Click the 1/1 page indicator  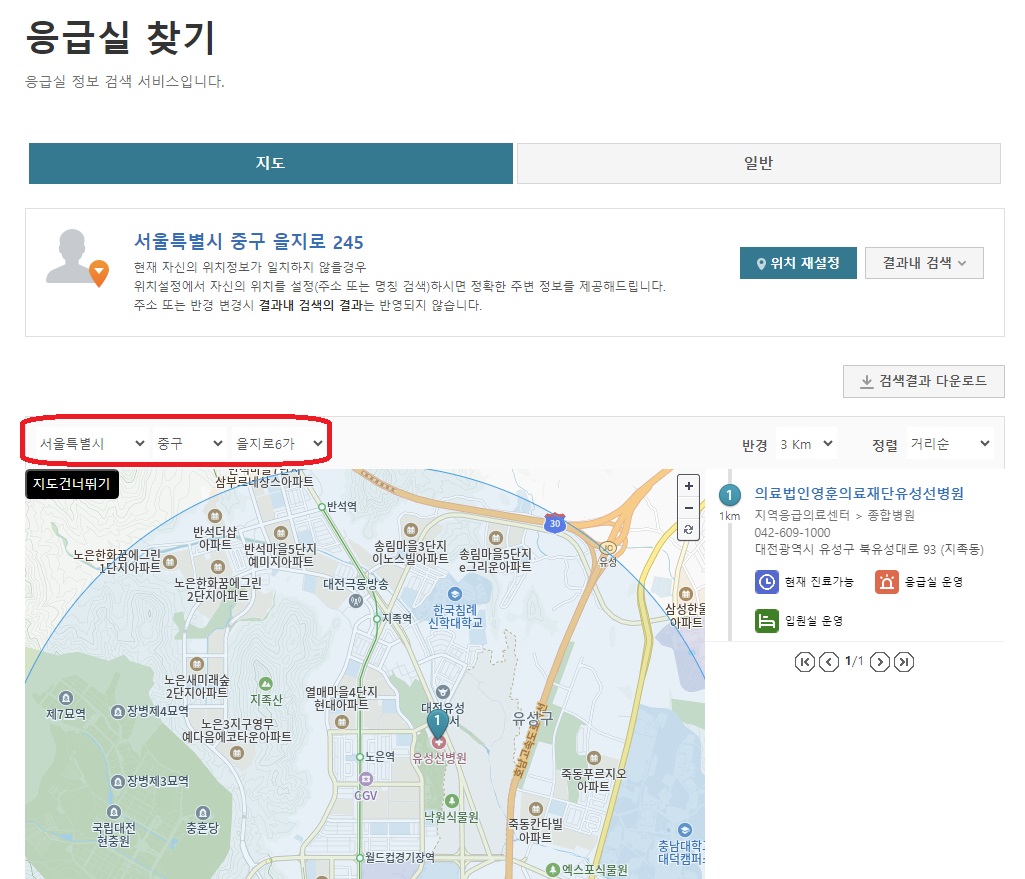(854, 661)
